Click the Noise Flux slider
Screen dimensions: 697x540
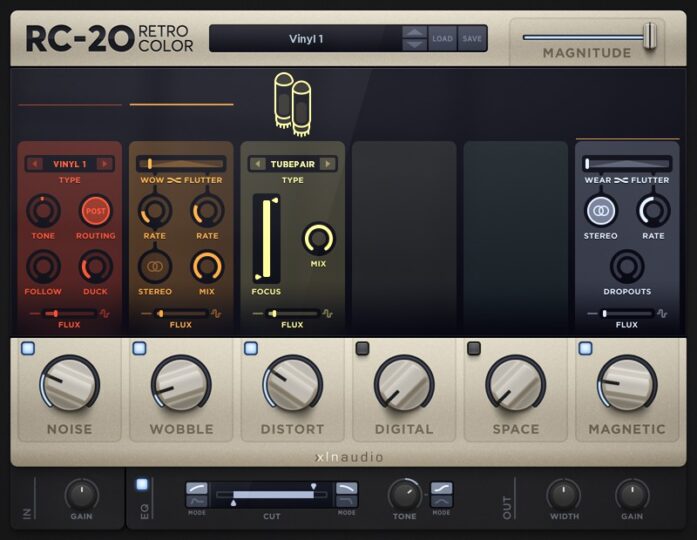pos(69,314)
